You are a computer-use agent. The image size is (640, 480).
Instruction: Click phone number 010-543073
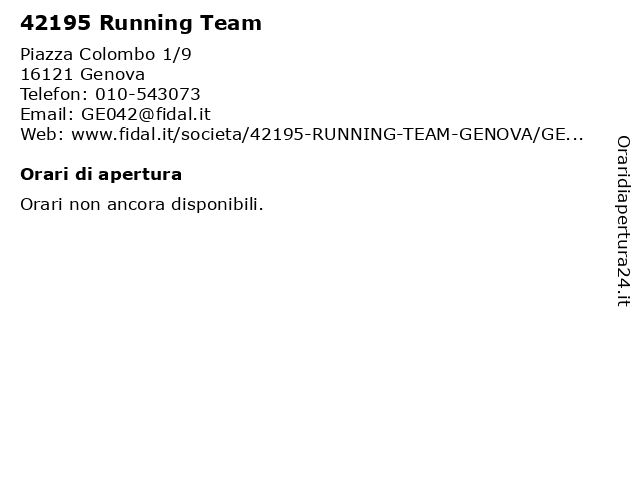pos(148,94)
